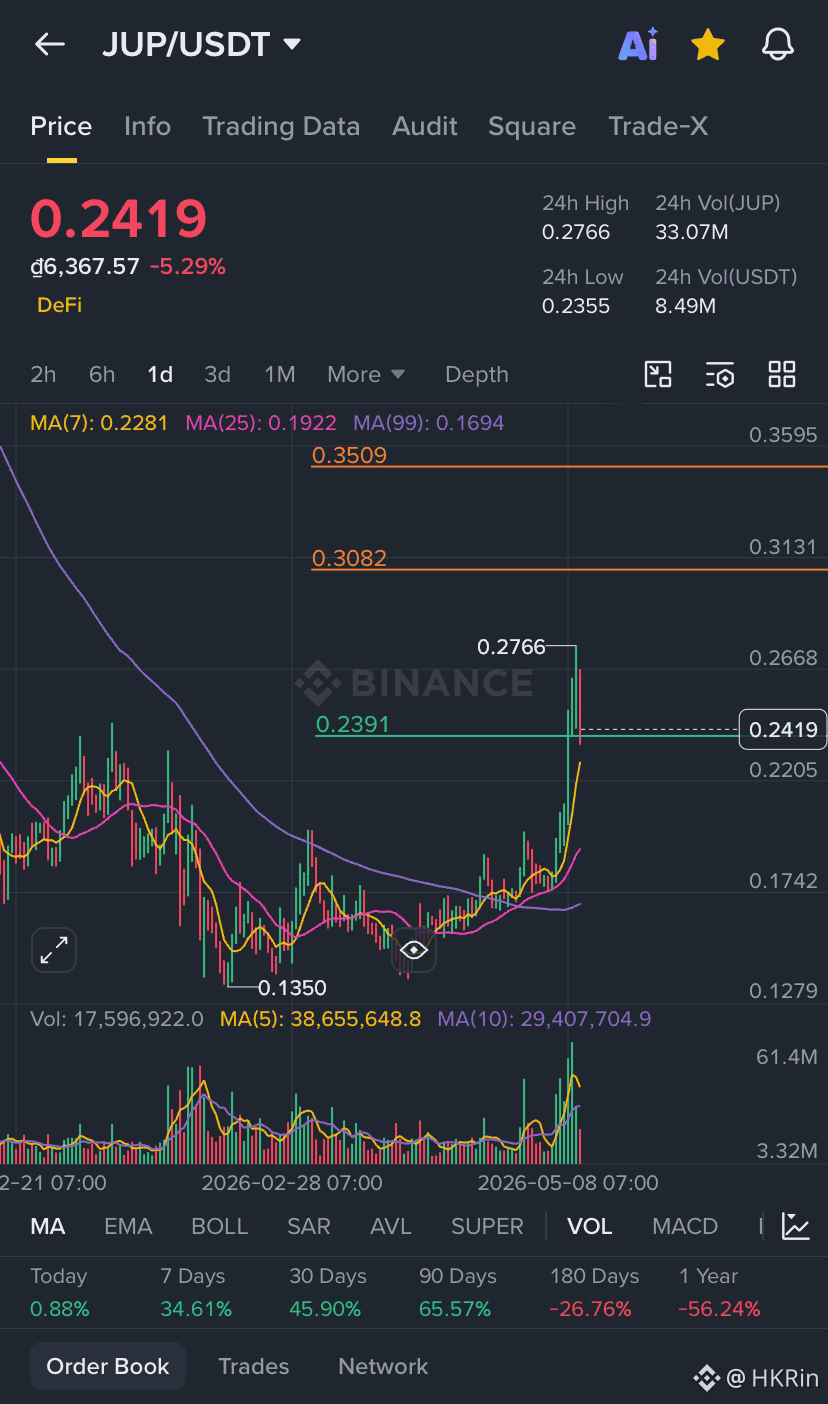
Task: Click the 180 Days -26.76% stat
Action: pos(594,1292)
